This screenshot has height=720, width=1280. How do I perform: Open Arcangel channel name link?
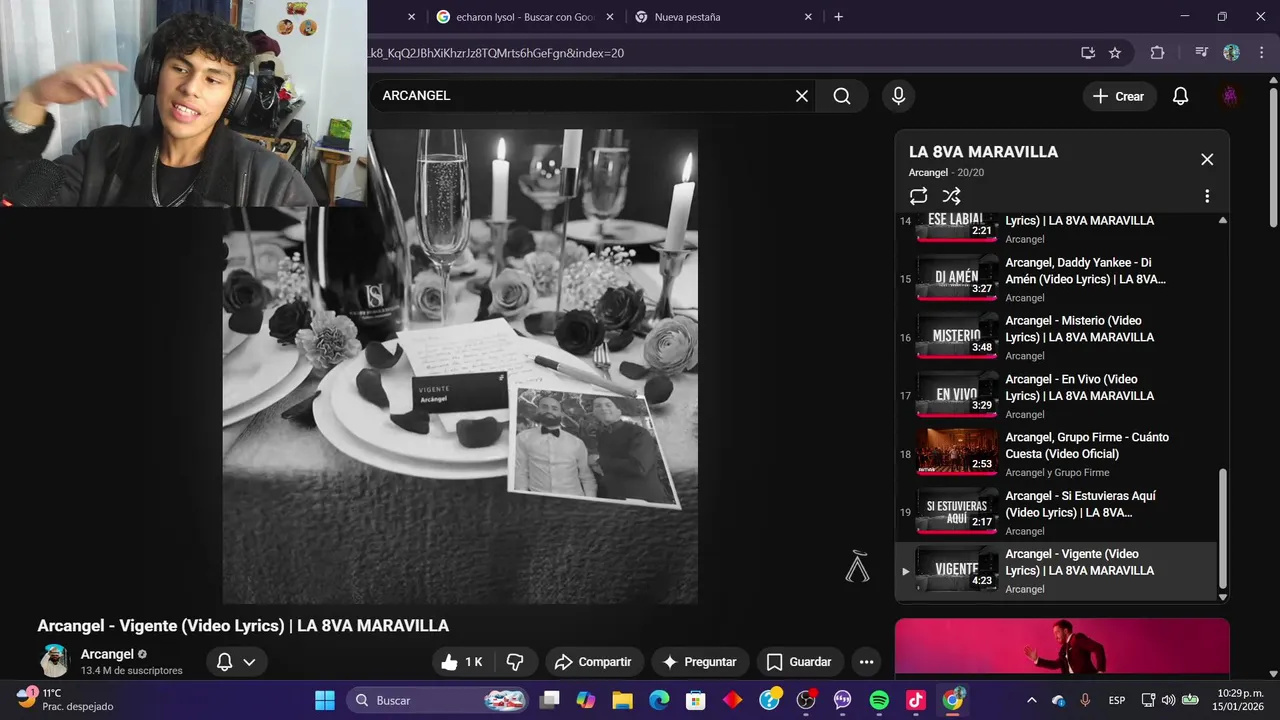[x=107, y=654]
